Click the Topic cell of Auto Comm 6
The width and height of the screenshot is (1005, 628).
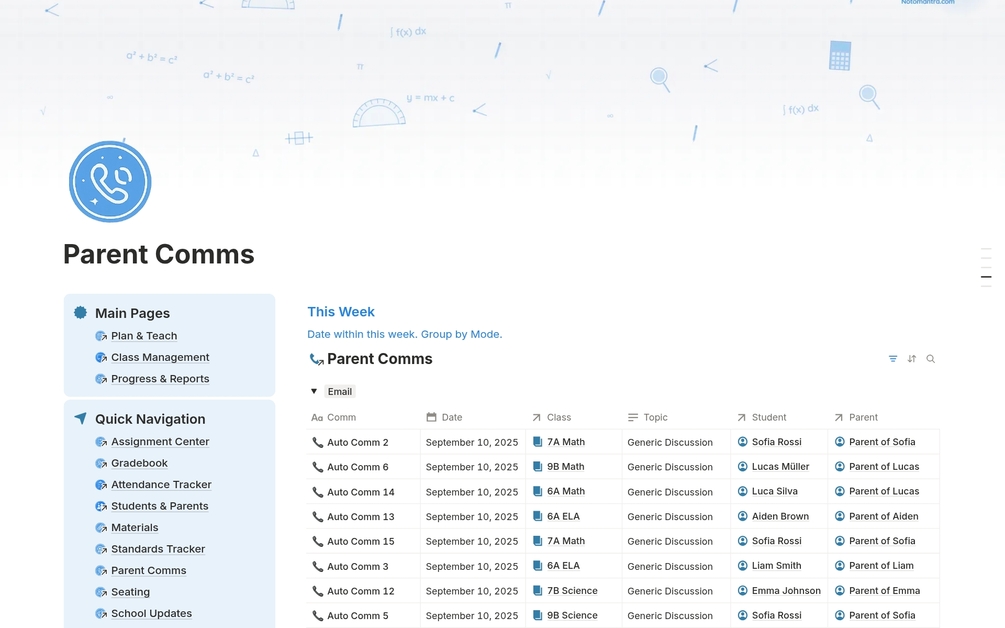pos(676,467)
